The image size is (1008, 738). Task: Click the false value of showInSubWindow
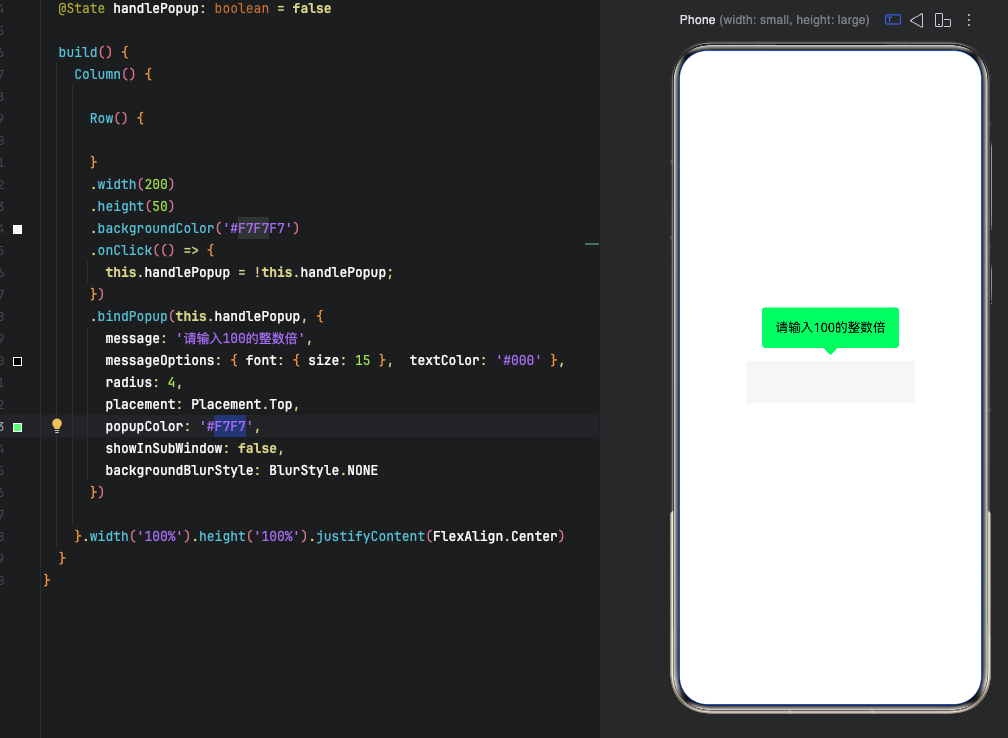coord(258,448)
